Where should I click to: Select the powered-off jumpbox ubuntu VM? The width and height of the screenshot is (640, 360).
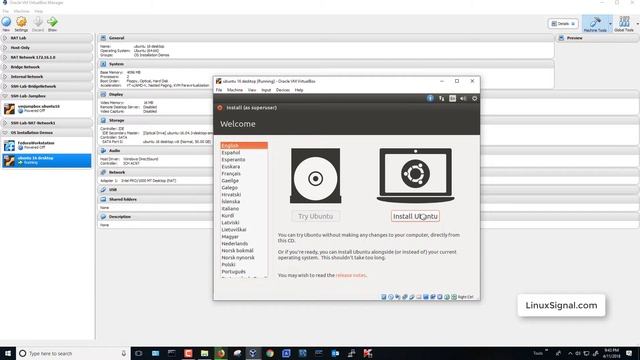[x=47, y=109]
